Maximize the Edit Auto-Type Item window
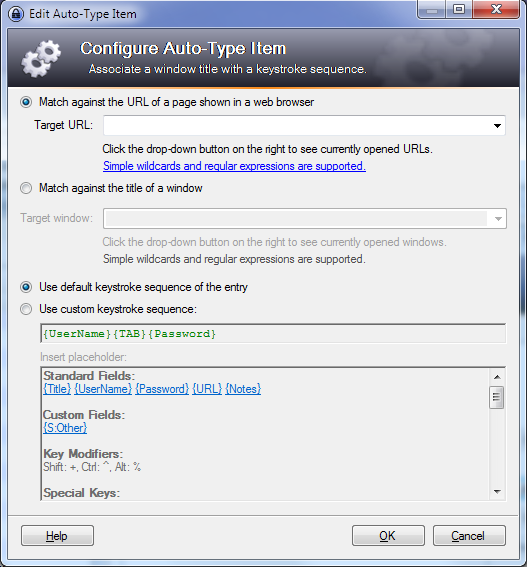The height and width of the screenshot is (567, 527). tap(459, 10)
